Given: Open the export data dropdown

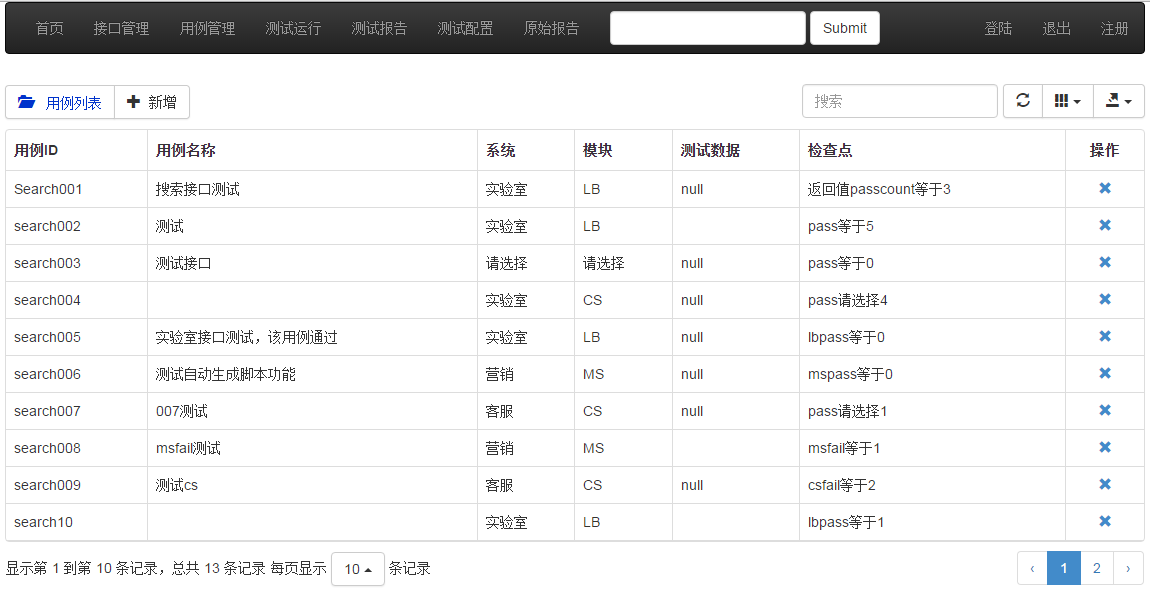Looking at the screenshot, I should coord(1118,101).
